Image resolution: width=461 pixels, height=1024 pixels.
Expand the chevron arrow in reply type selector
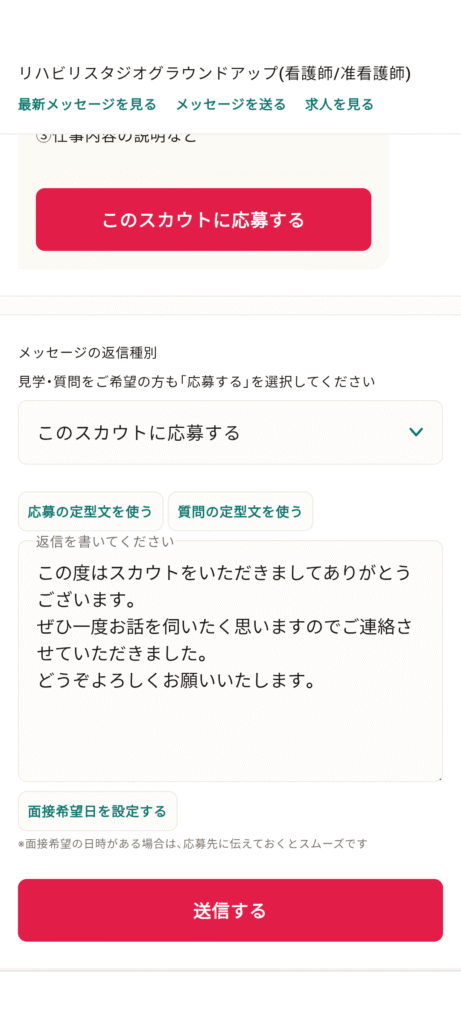click(x=416, y=432)
